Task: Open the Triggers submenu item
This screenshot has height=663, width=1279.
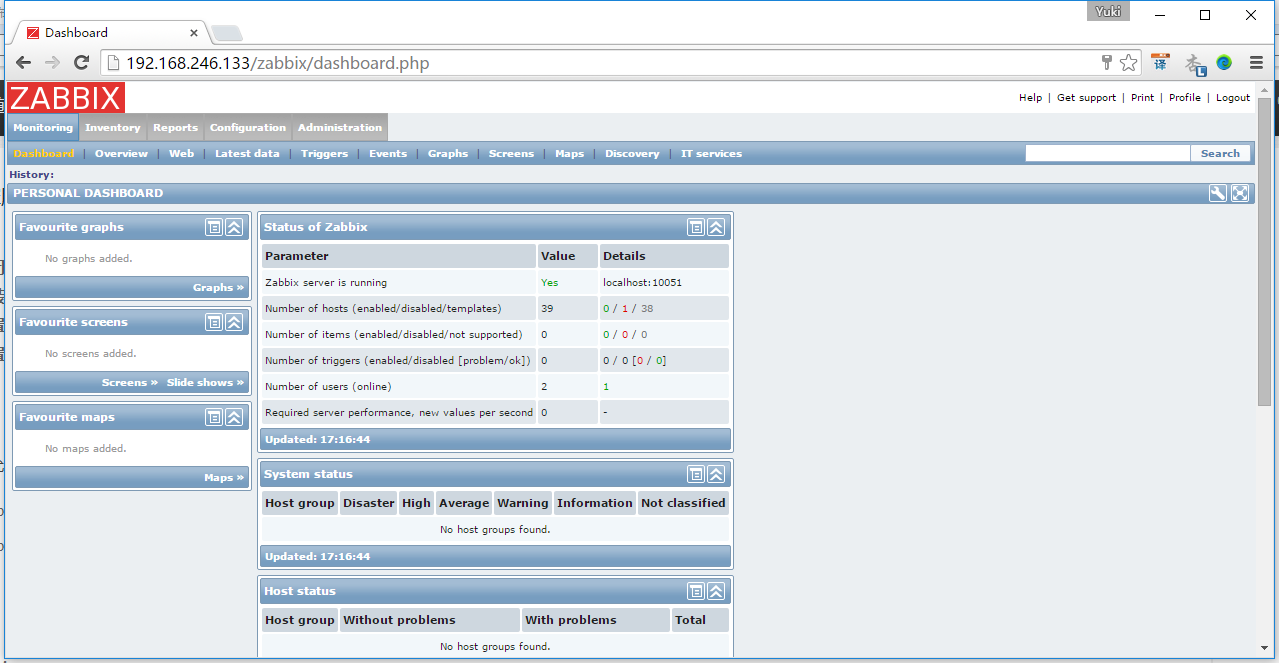Action: 325,154
